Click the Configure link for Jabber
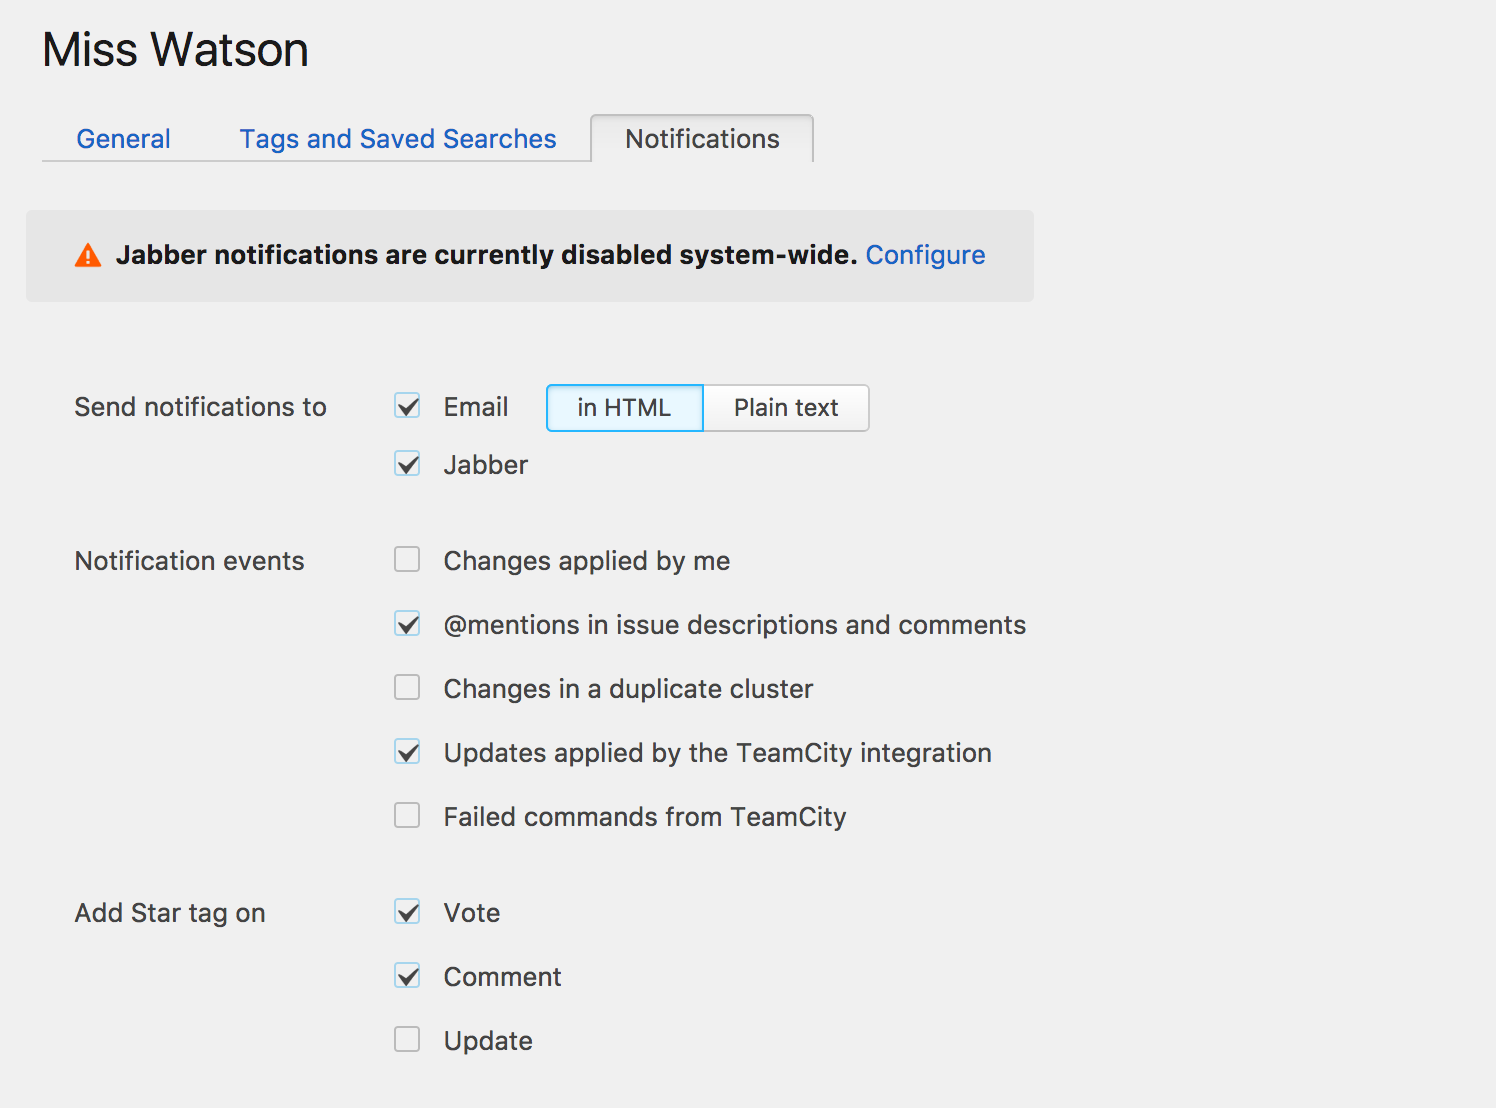The height and width of the screenshot is (1108, 1496). (925, 255)
